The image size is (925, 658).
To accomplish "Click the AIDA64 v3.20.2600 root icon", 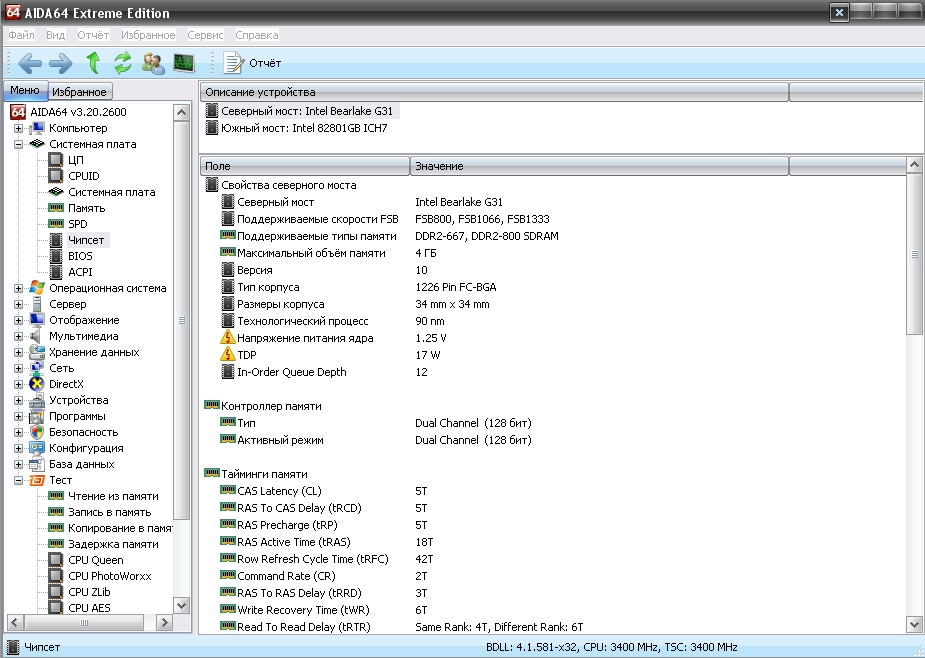I will [18, 112].
